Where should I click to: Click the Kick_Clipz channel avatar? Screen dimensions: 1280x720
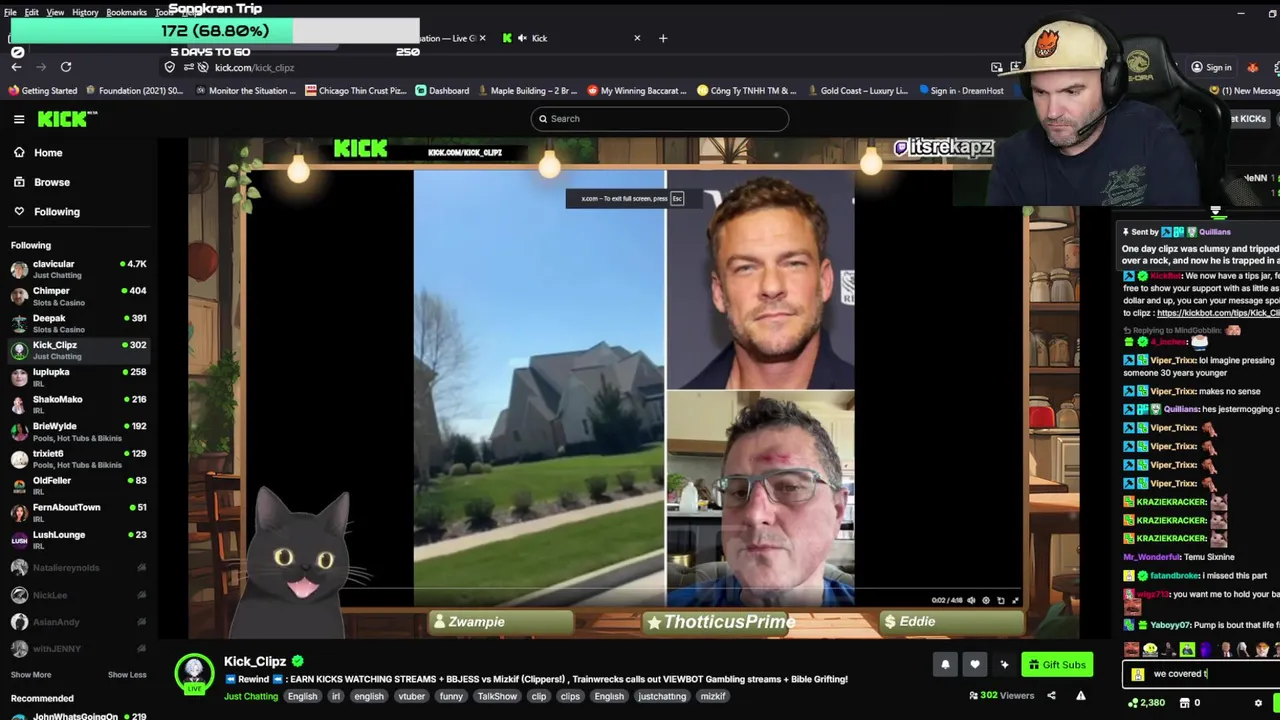(195, 674)
